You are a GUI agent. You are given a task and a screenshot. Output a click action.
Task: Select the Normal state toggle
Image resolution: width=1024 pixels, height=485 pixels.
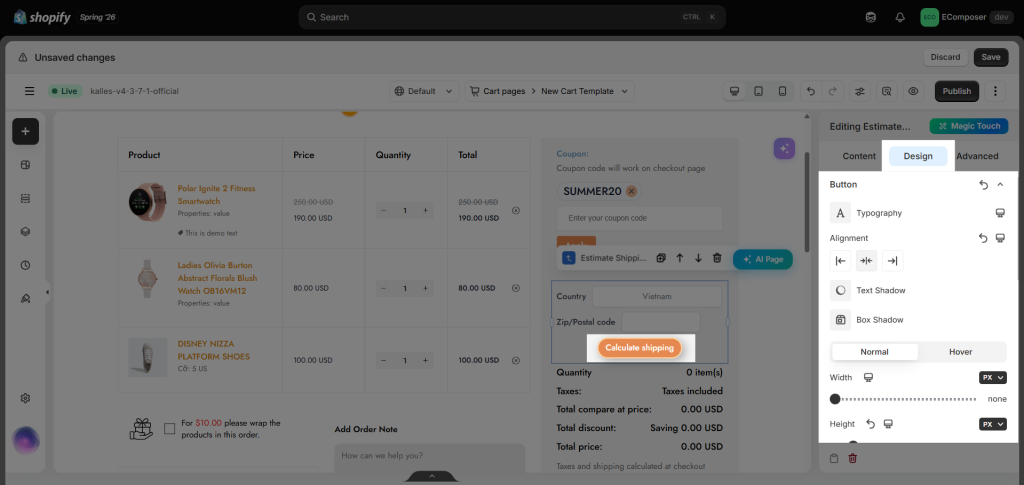874,352
